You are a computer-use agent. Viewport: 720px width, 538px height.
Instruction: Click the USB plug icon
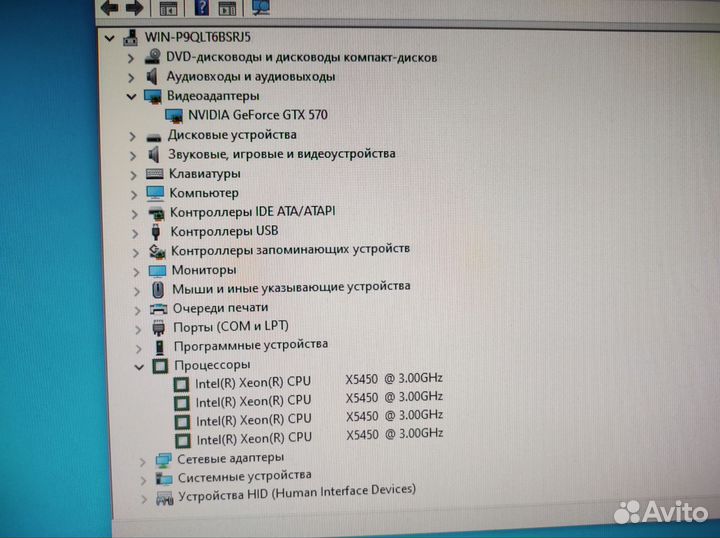pos(156,231)
